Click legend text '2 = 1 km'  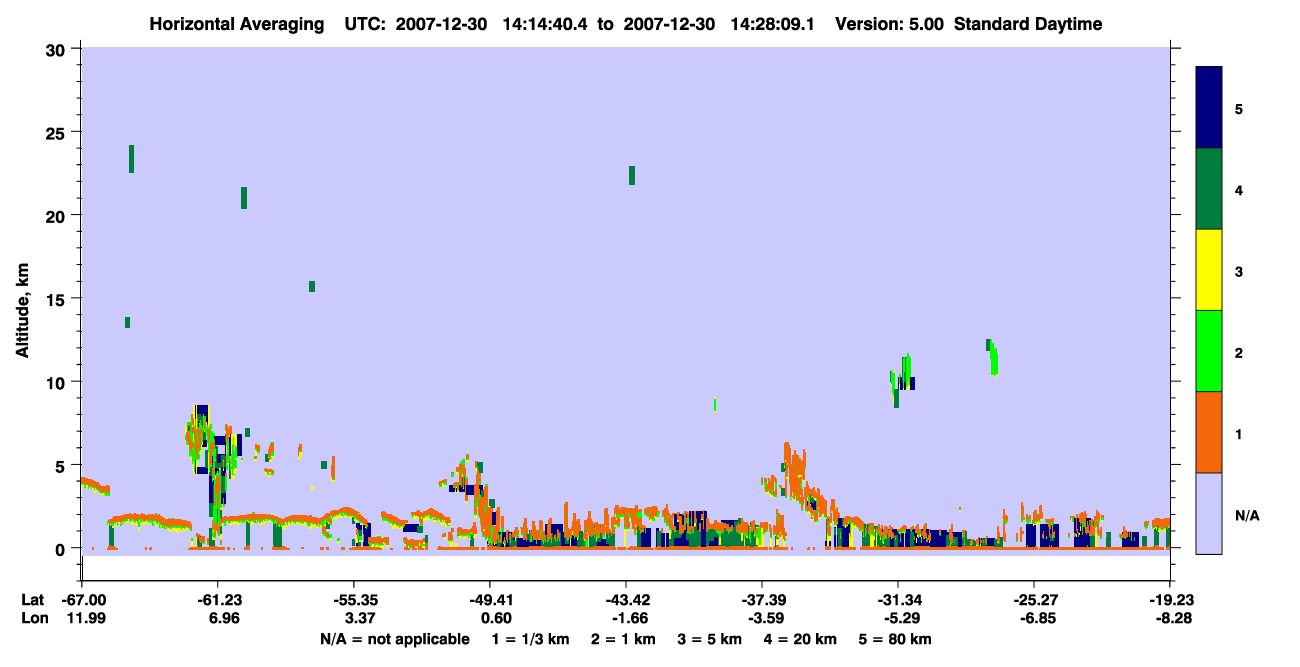(x=624, y=639)
